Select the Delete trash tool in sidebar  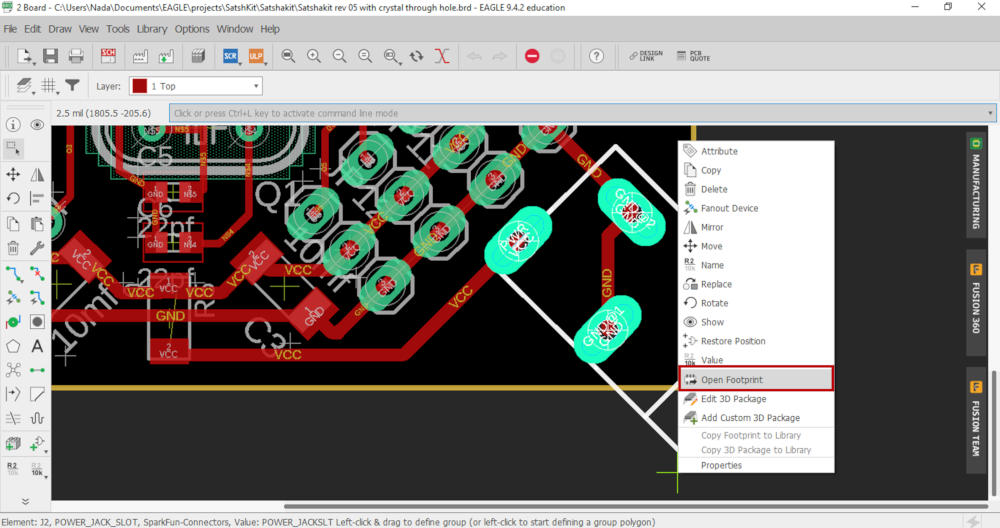click(x=13, y=247)
